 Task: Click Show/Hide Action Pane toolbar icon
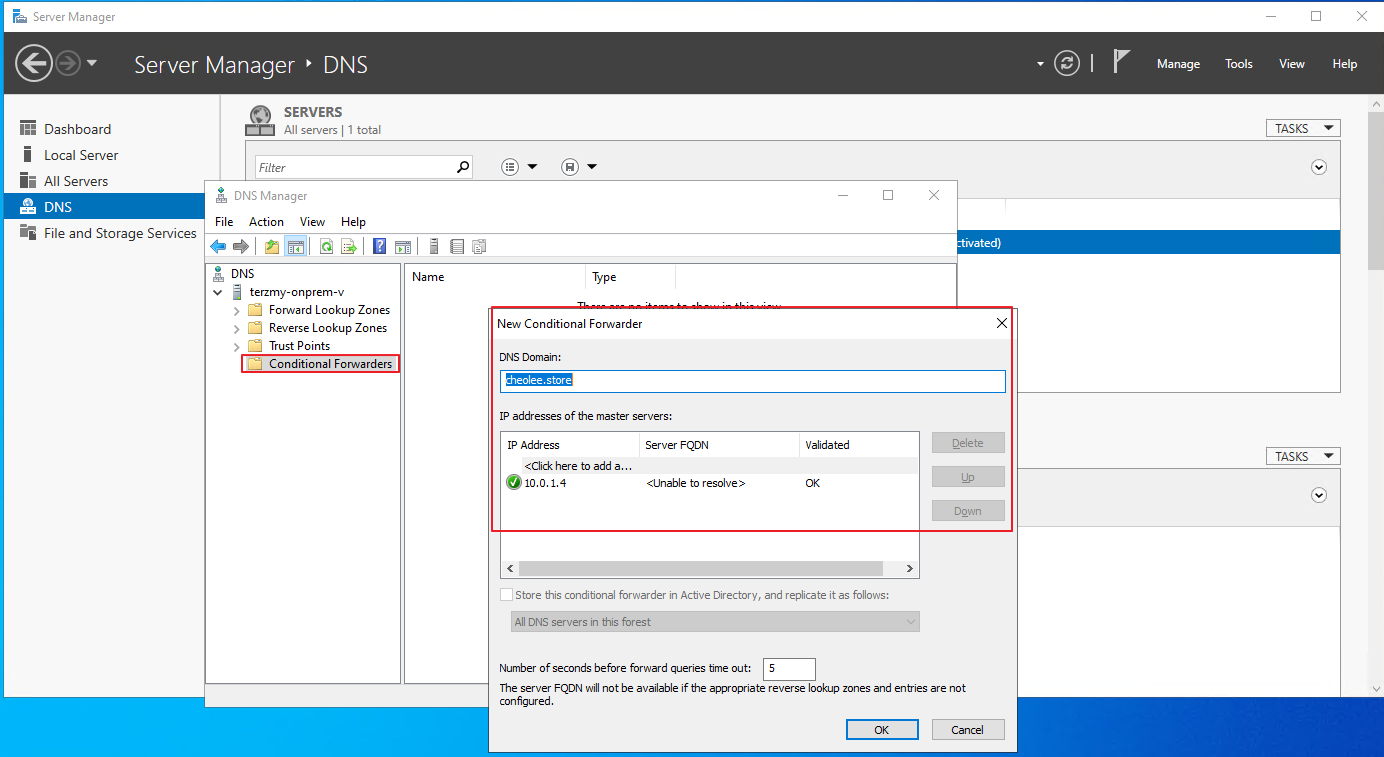pos(403,246)
